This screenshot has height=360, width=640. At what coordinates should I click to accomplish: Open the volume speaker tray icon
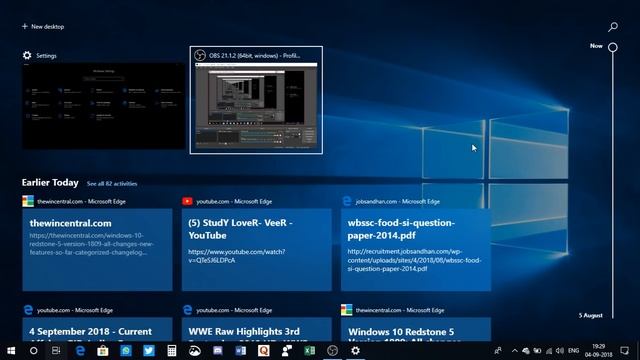click(x=560, y=351)
